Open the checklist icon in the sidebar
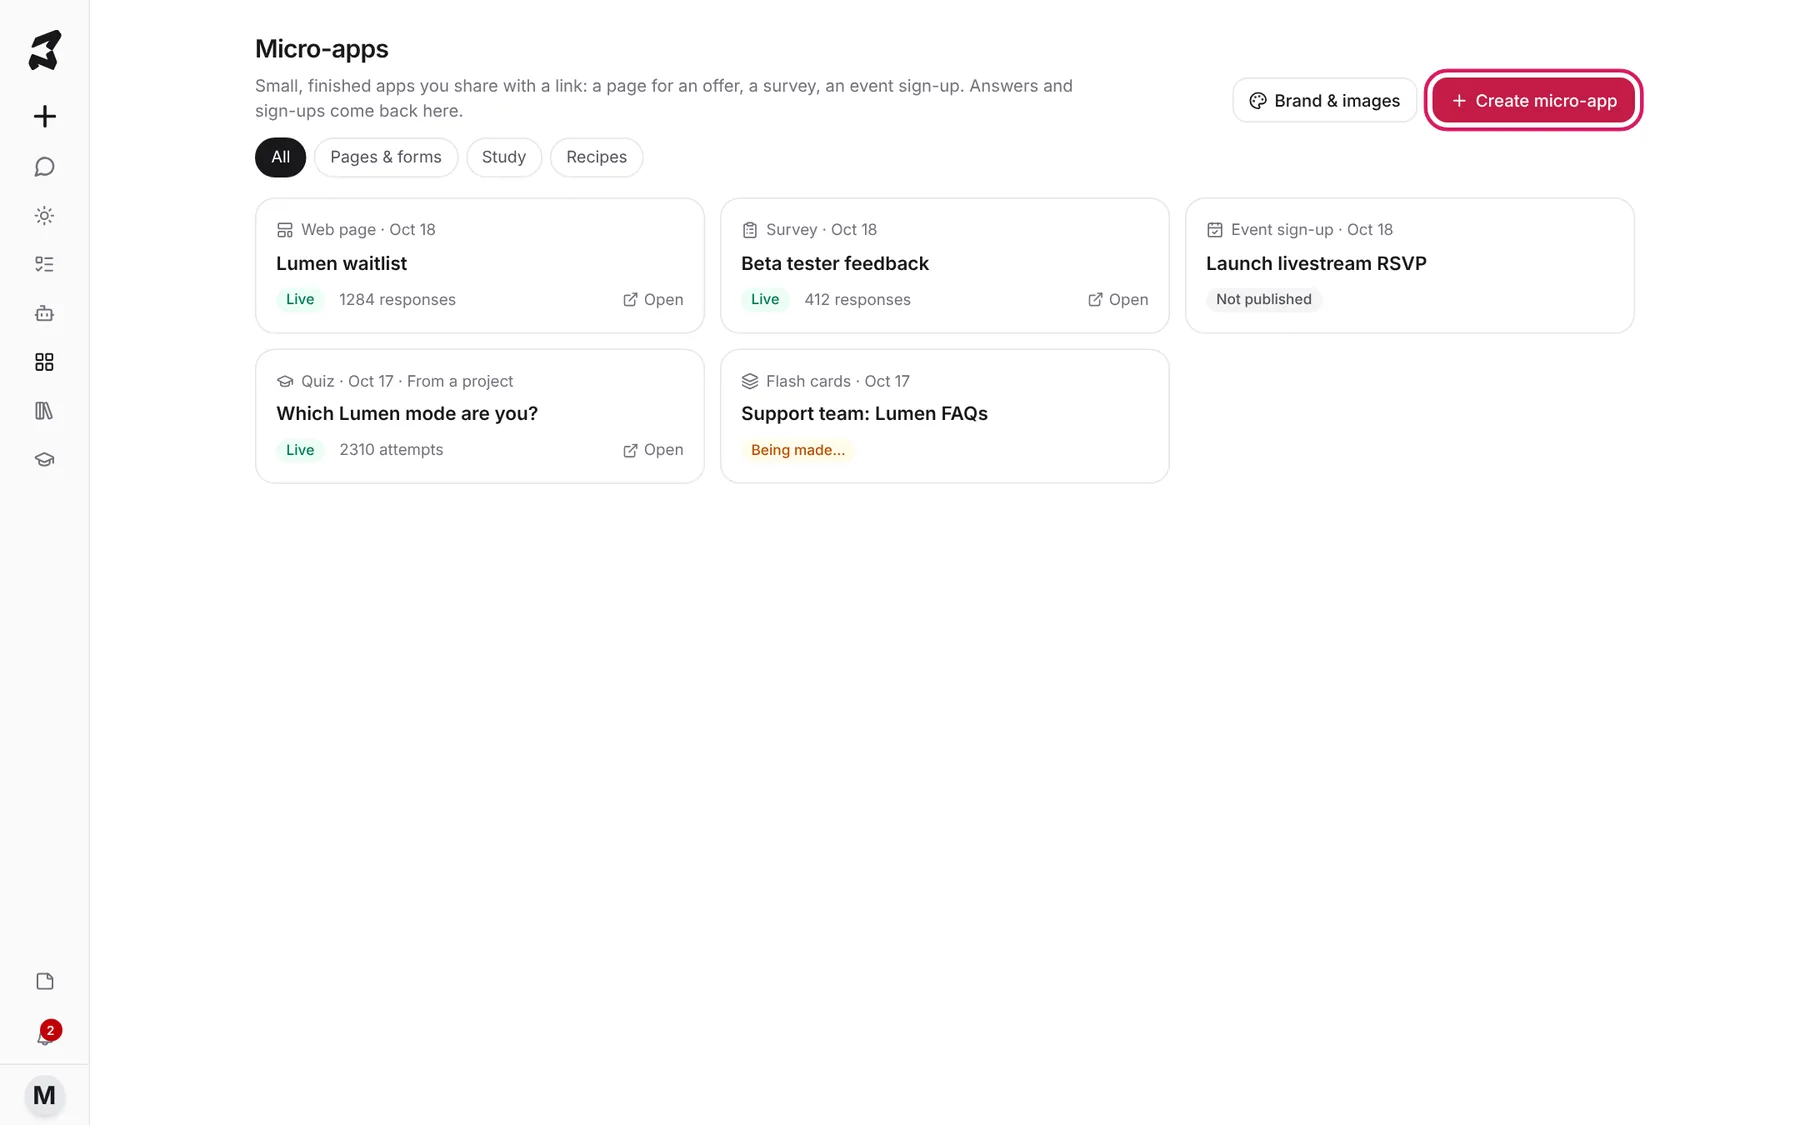The width and height of the screenshot is (1800, 1125). (44, 264)
